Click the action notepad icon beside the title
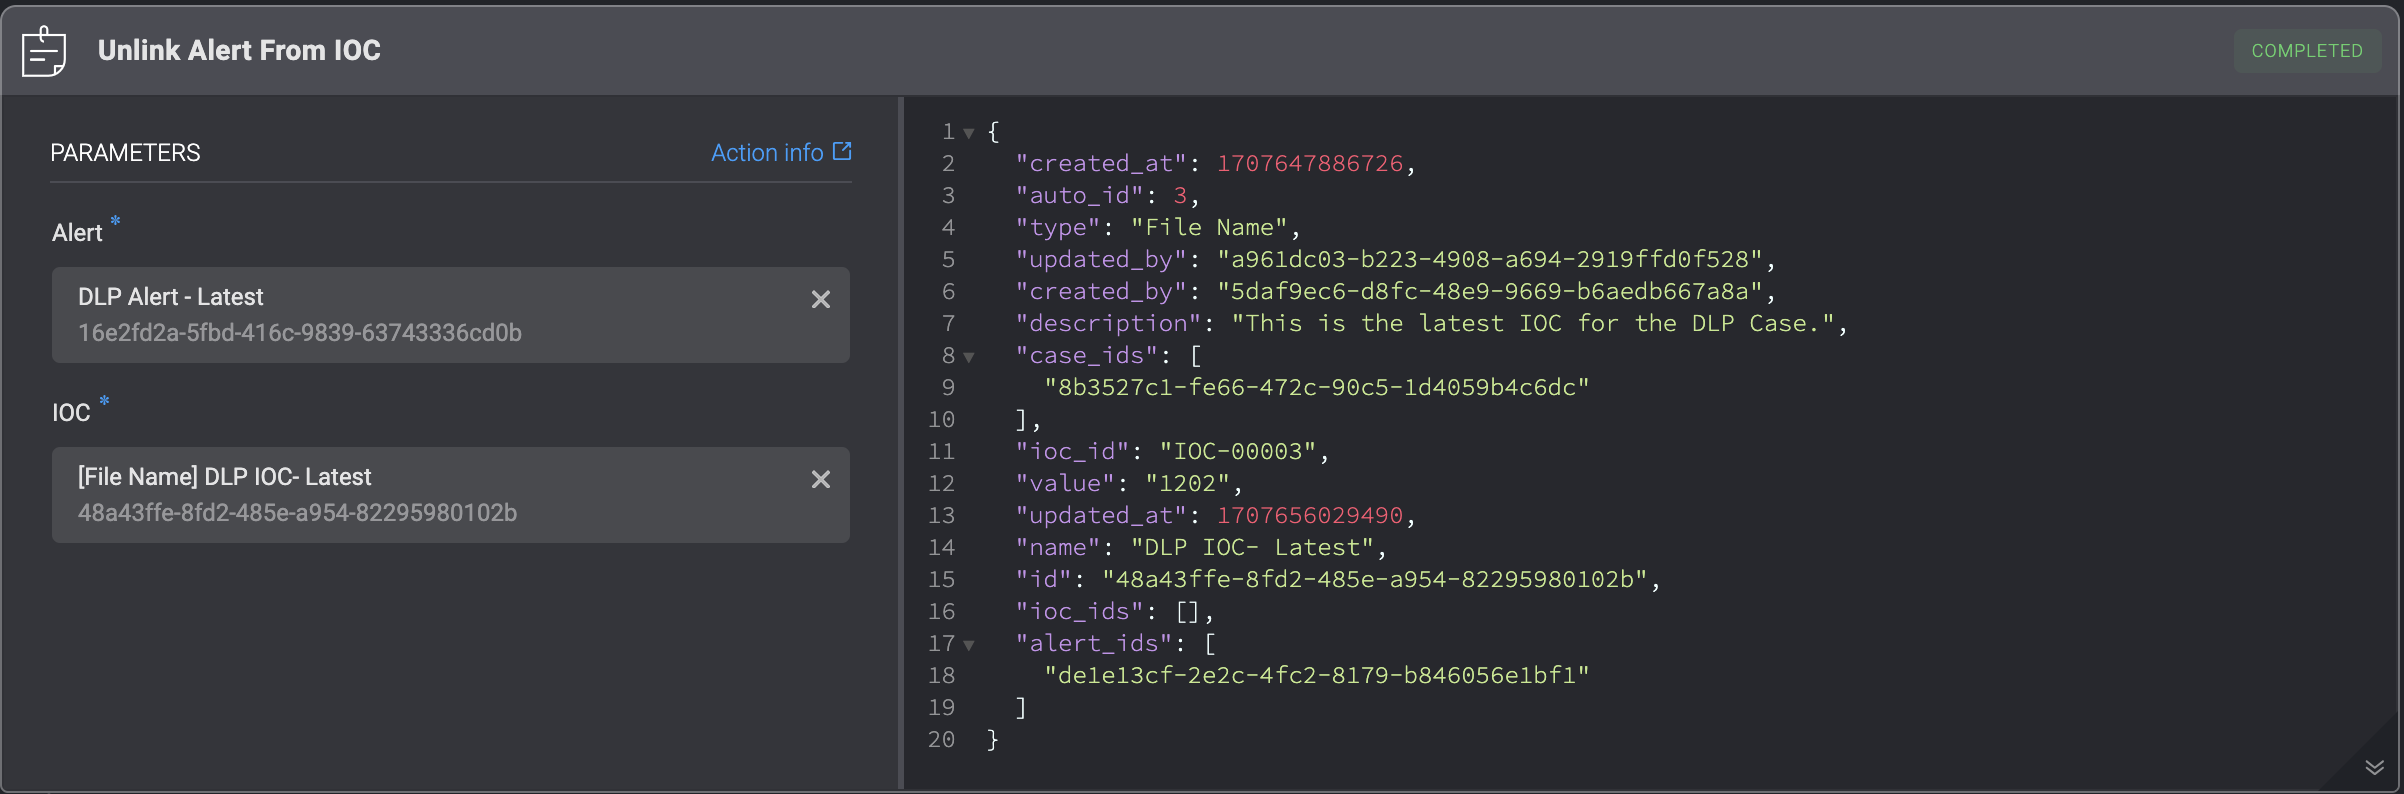This screenshot has width=2404, height=794. click(x=44, y=51)
